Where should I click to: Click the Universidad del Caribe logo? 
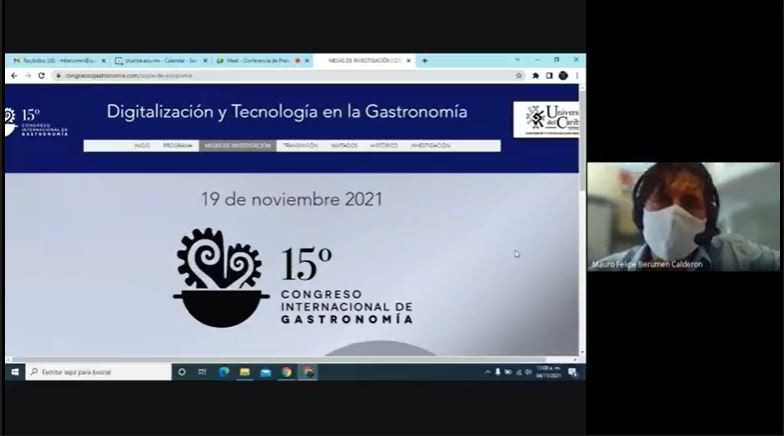point(546,120)
